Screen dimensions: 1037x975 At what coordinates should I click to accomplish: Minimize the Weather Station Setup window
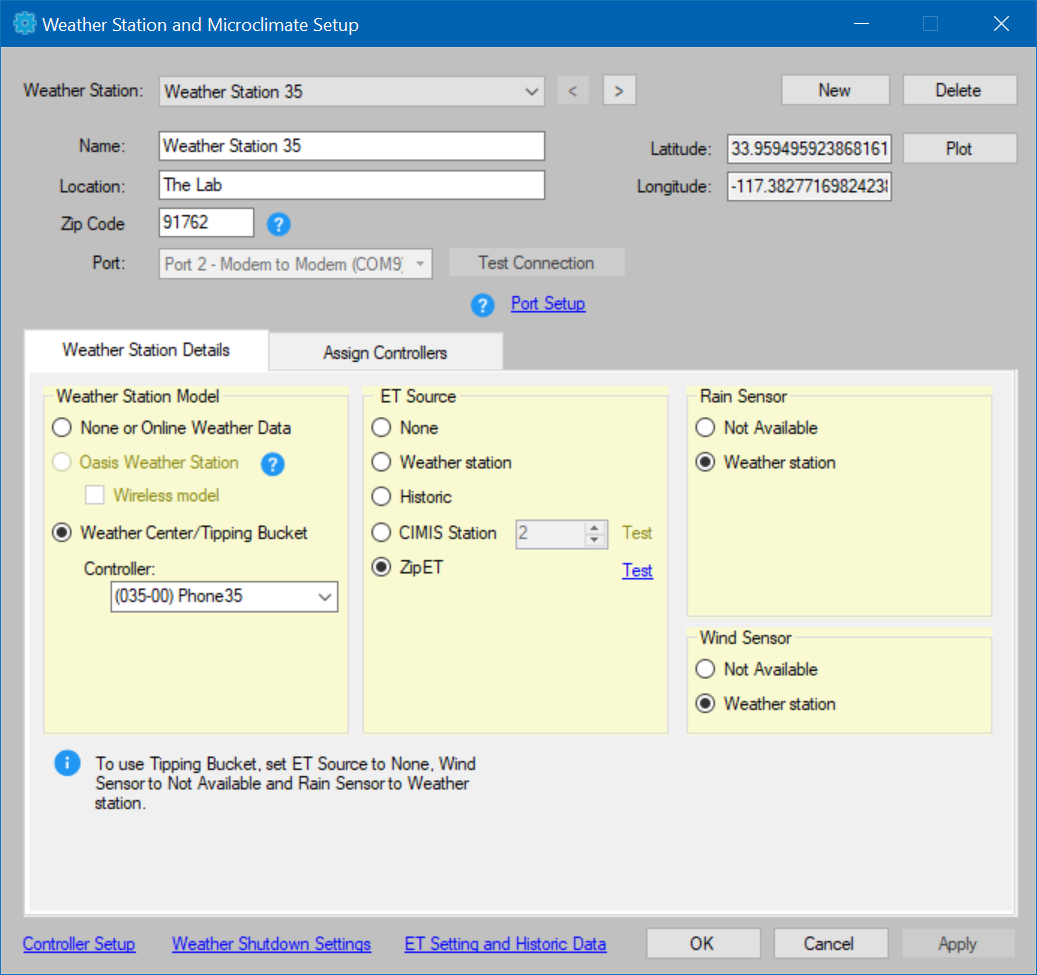point(861,24)
